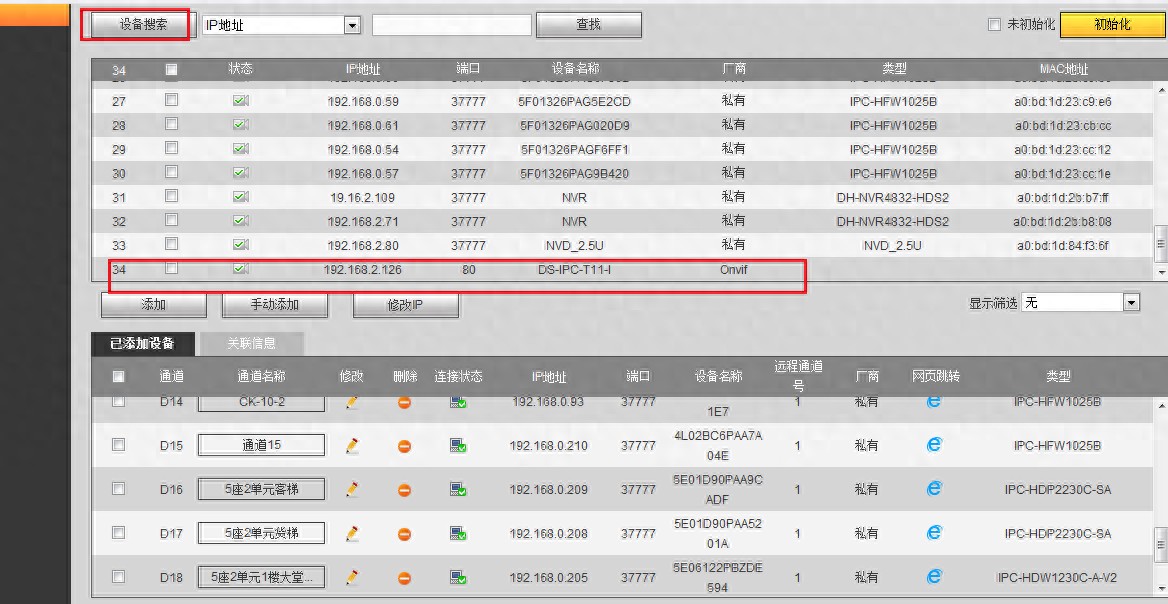The height and width of the screenshot is (604, 1168).
Task: Open the web page jump icon for D15
Action: pyautogui.click(x=934, y=445)
